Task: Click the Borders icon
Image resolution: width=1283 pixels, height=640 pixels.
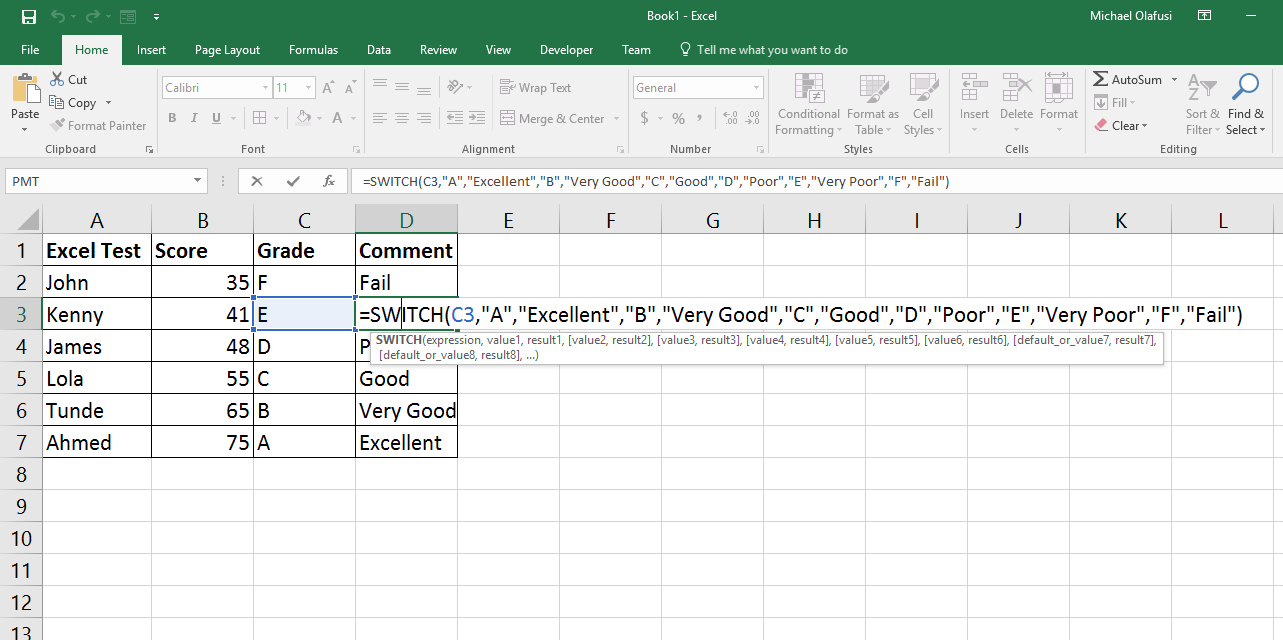Action: tap(260, 118)
